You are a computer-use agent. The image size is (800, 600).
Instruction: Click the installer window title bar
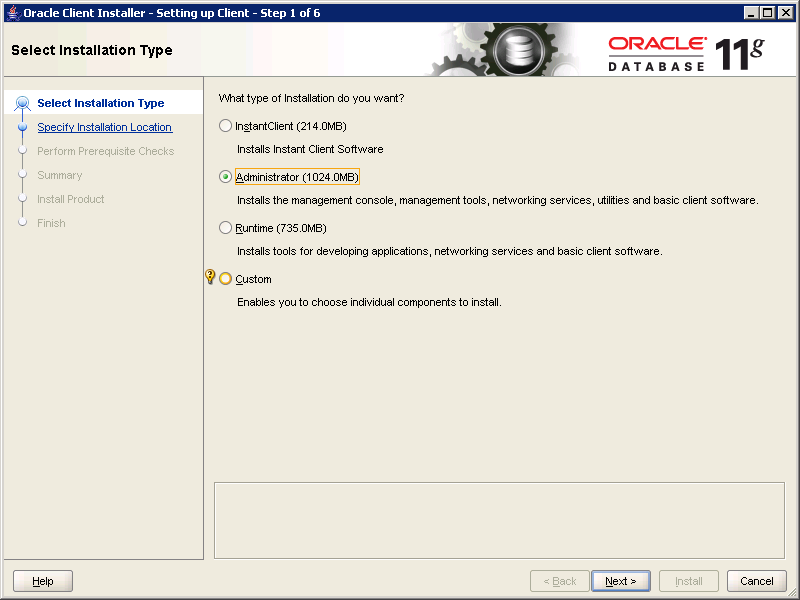point(400,11)
